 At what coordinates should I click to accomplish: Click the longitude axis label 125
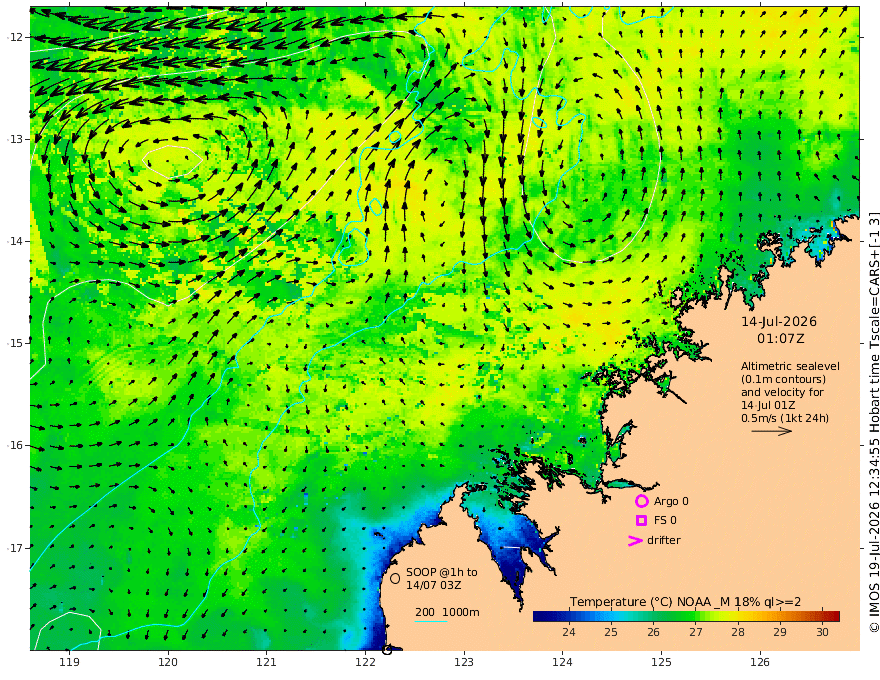[661, 662]
